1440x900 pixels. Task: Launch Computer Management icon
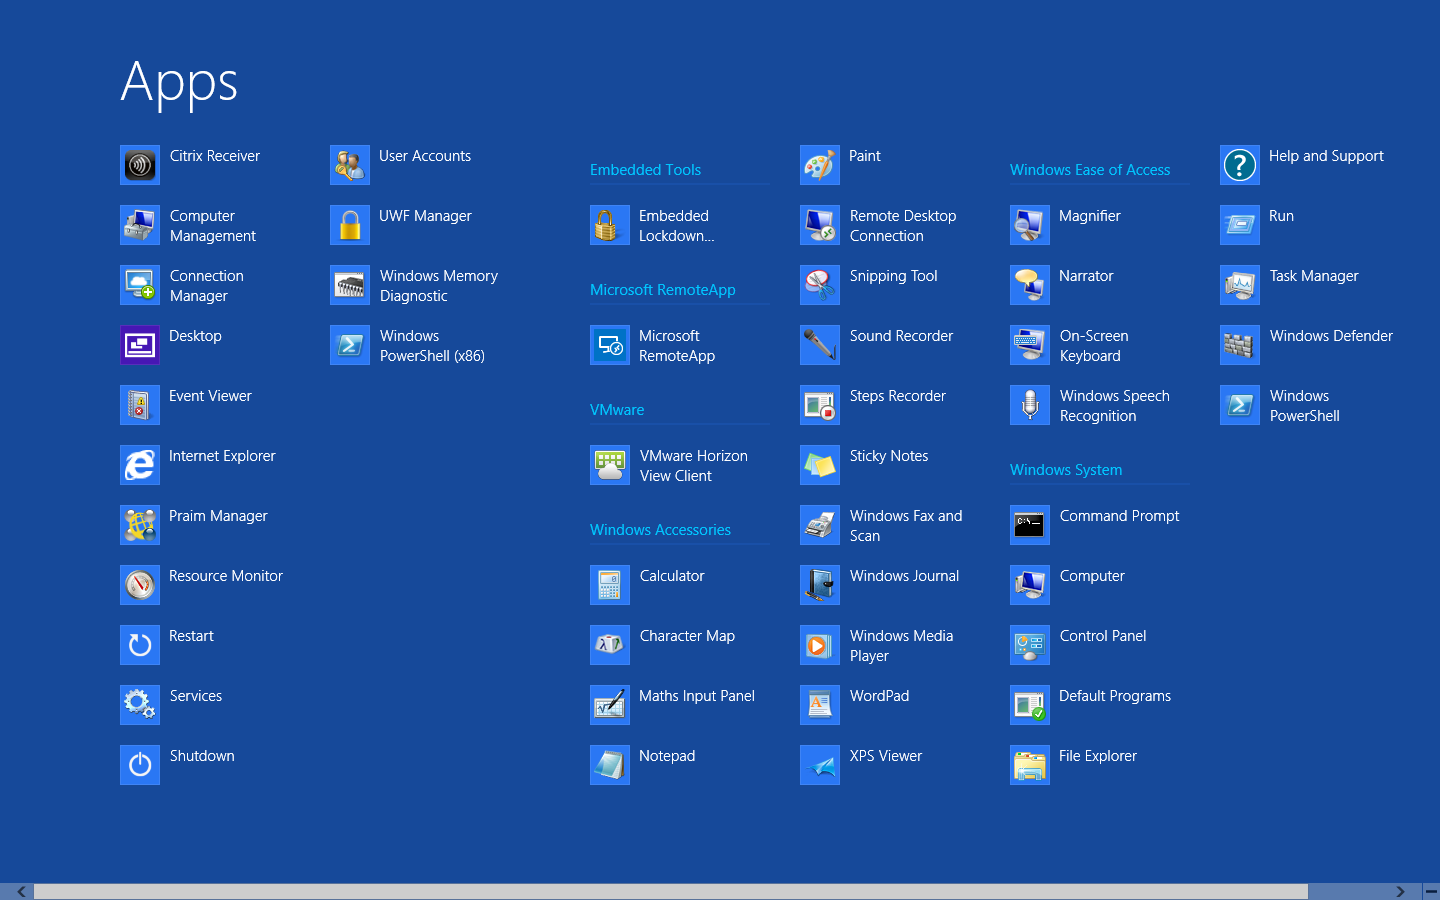140,225
